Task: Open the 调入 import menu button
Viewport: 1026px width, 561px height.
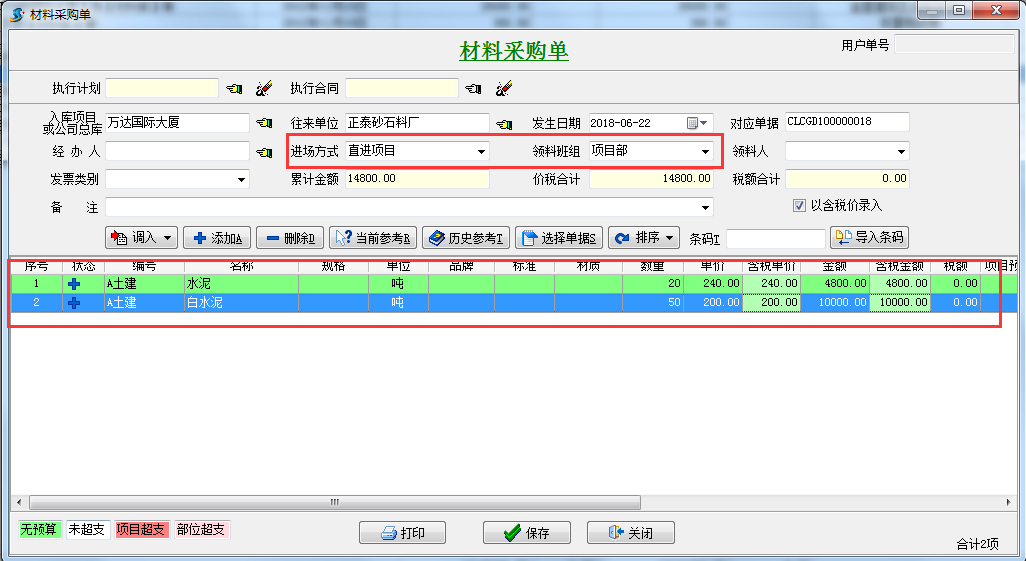Action: pyautogui.click(x=141, y=238)
